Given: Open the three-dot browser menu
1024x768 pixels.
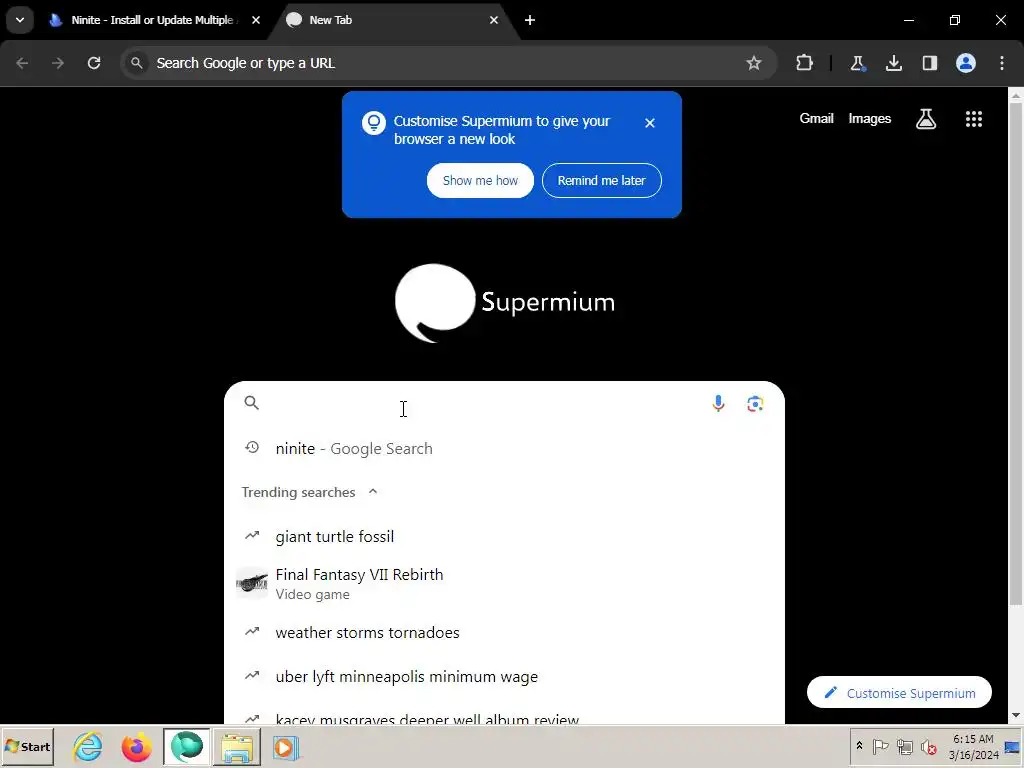Looking at the screenshot, I should pyautogui.click(x=1002, y=63).
